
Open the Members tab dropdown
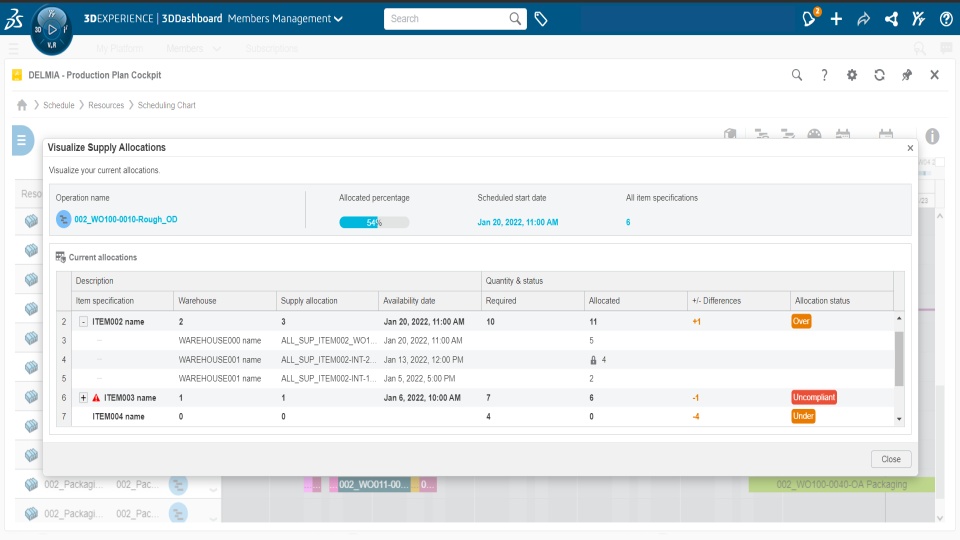(x=217, y=48)
